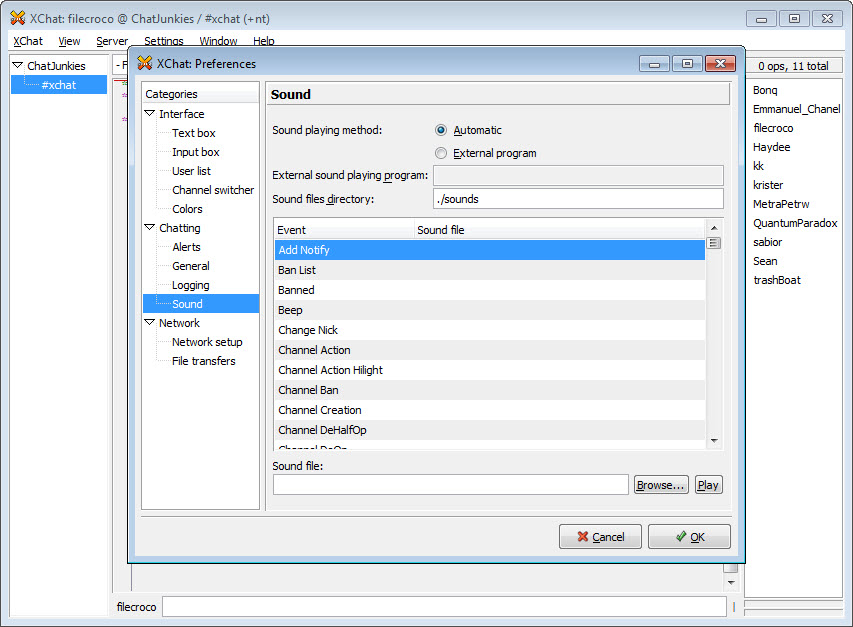Select user sabior in user list

[767, 242]
